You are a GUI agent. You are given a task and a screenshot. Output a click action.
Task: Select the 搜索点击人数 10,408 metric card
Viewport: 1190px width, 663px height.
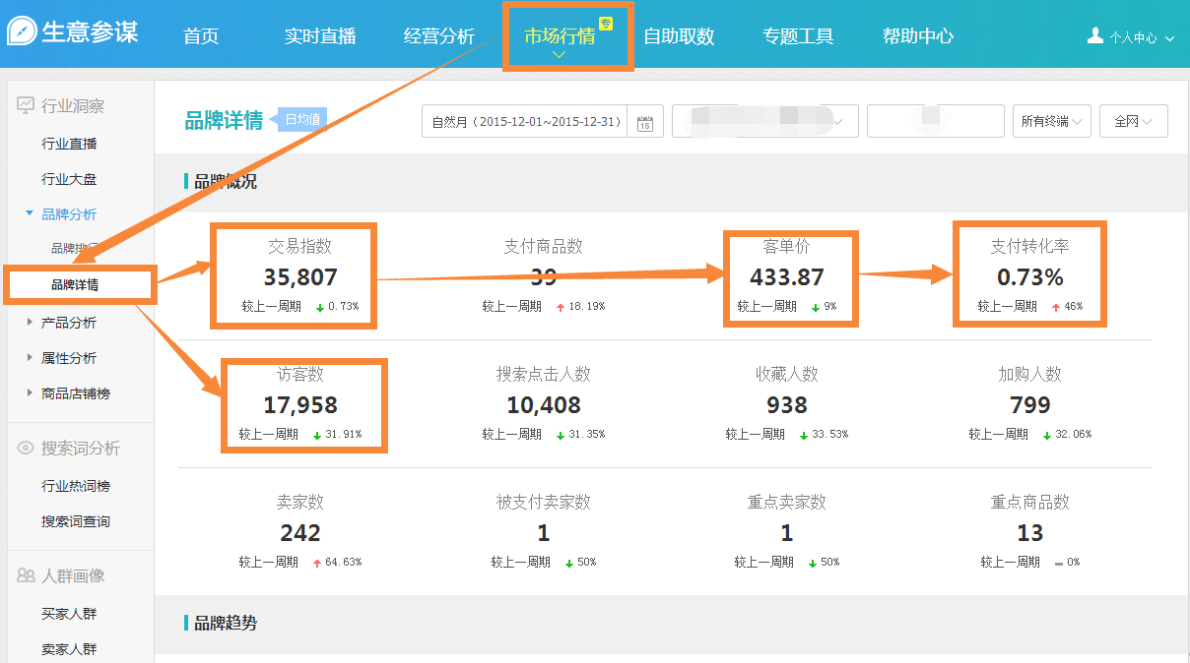tap(543, 404)
